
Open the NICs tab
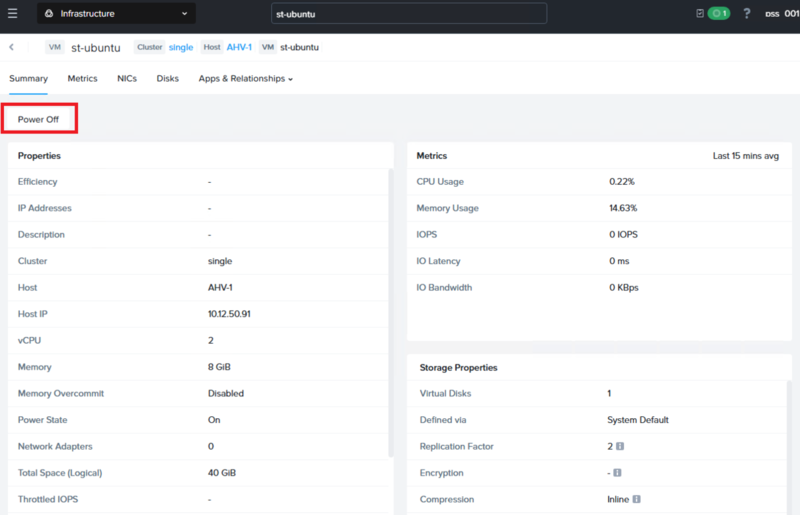(127, 79)
